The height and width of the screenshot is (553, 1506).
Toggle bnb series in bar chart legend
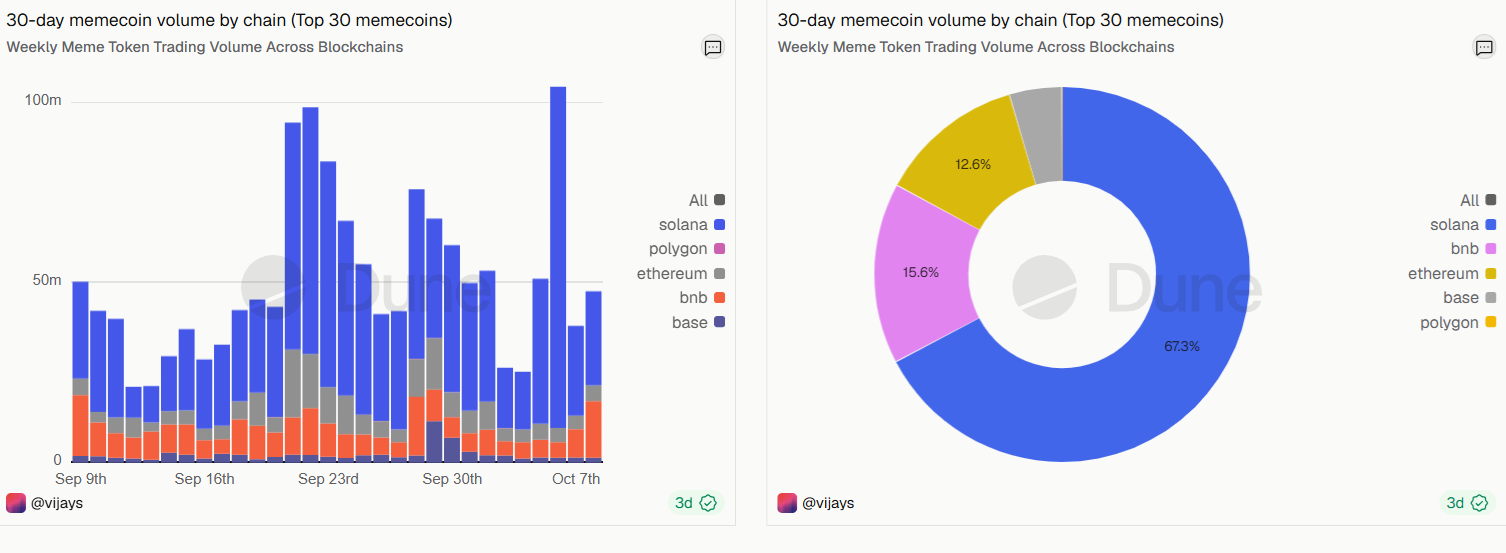click(704, 298)
